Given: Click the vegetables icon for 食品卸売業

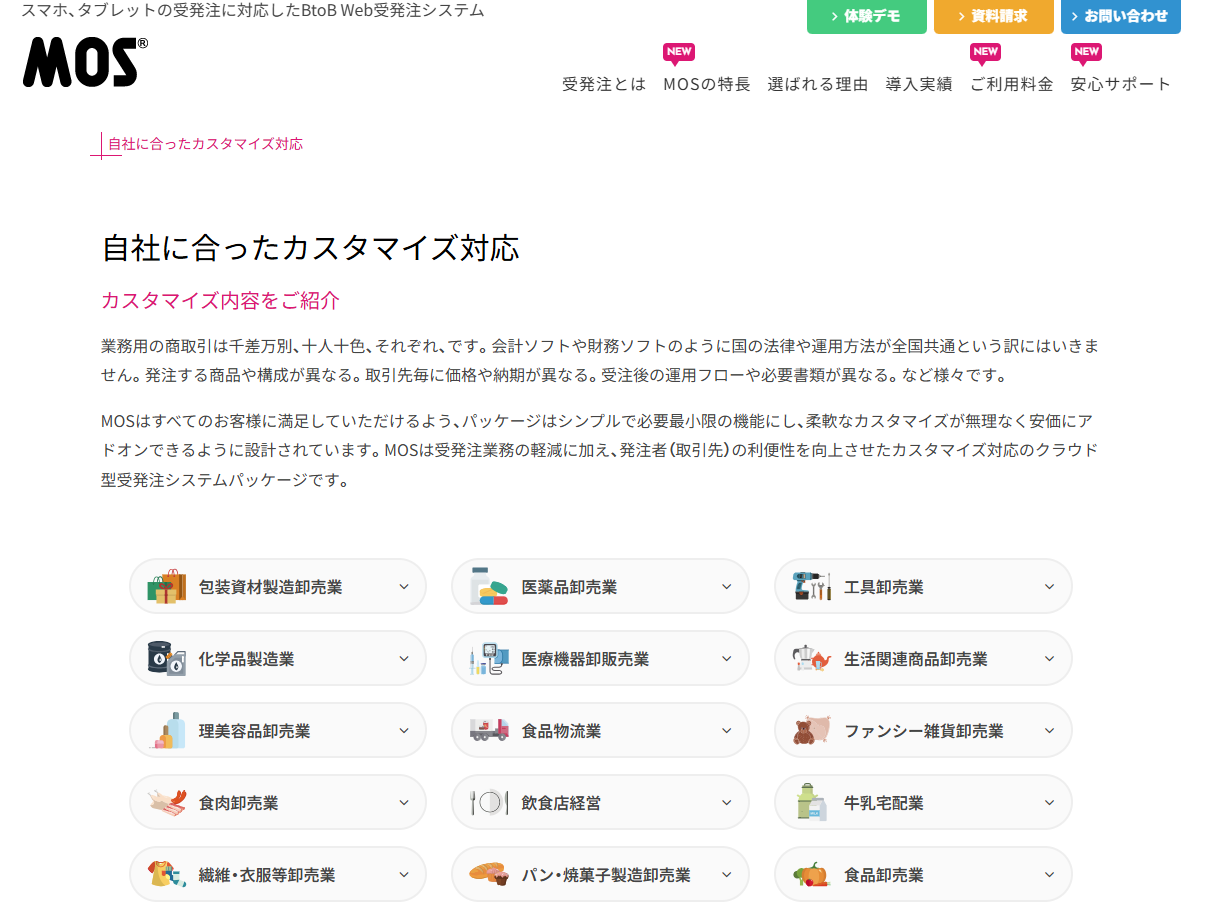Looking at the screenshot, I should click(812, 875).
